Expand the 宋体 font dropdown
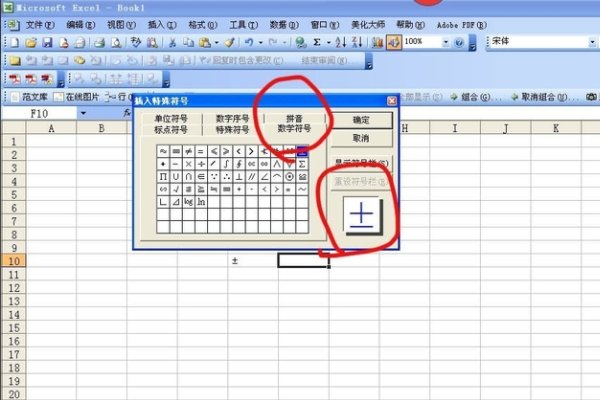The height and width of the screenshot is (400, 600). pyautogui.click(x=592, y=42)
